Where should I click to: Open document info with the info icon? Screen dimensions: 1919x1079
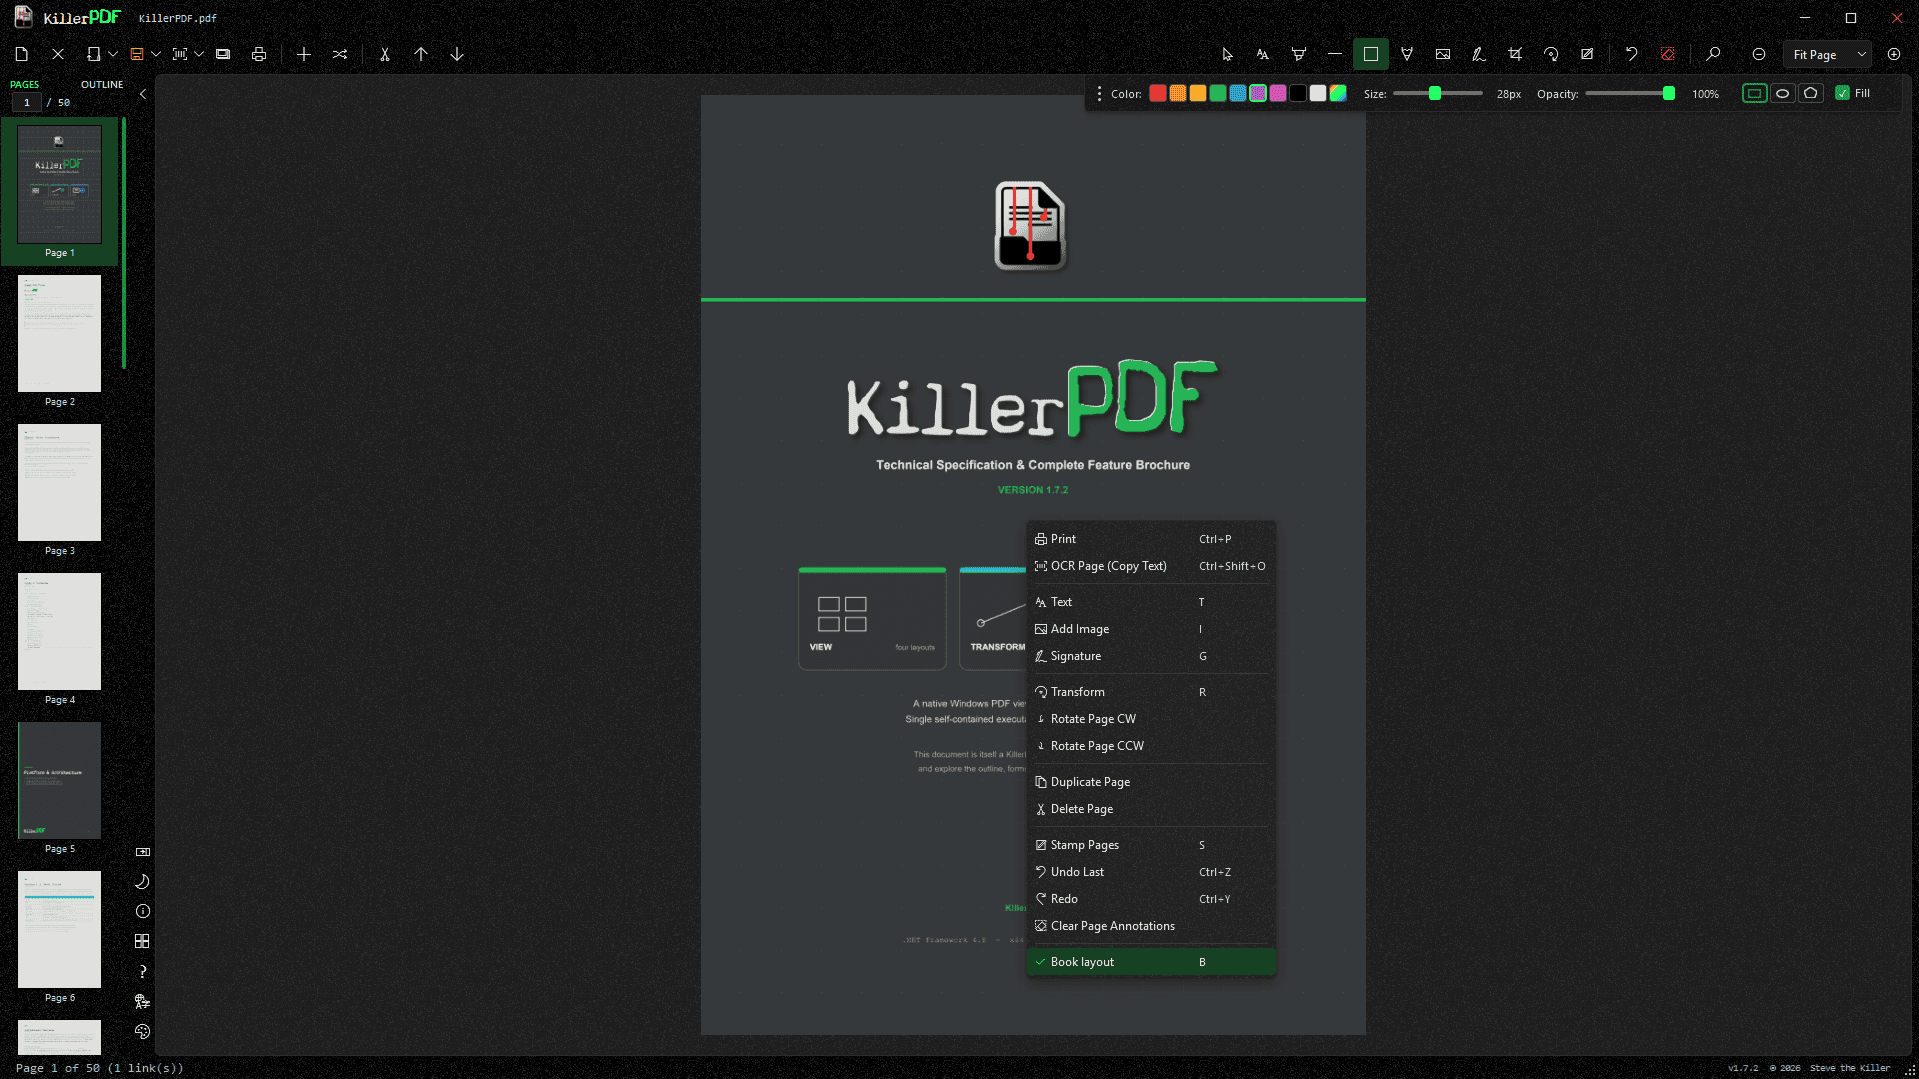(x=142, y=912)
